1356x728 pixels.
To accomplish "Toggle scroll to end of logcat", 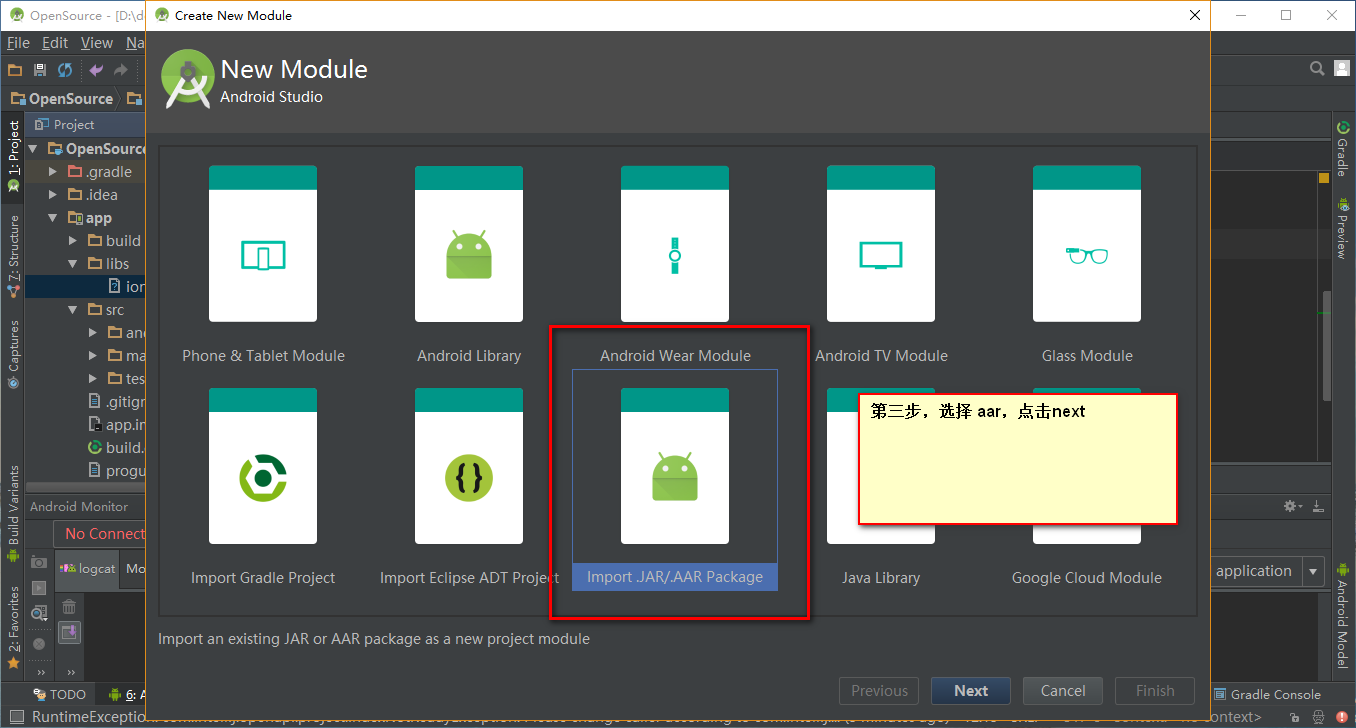I will [x=69, y=632].
